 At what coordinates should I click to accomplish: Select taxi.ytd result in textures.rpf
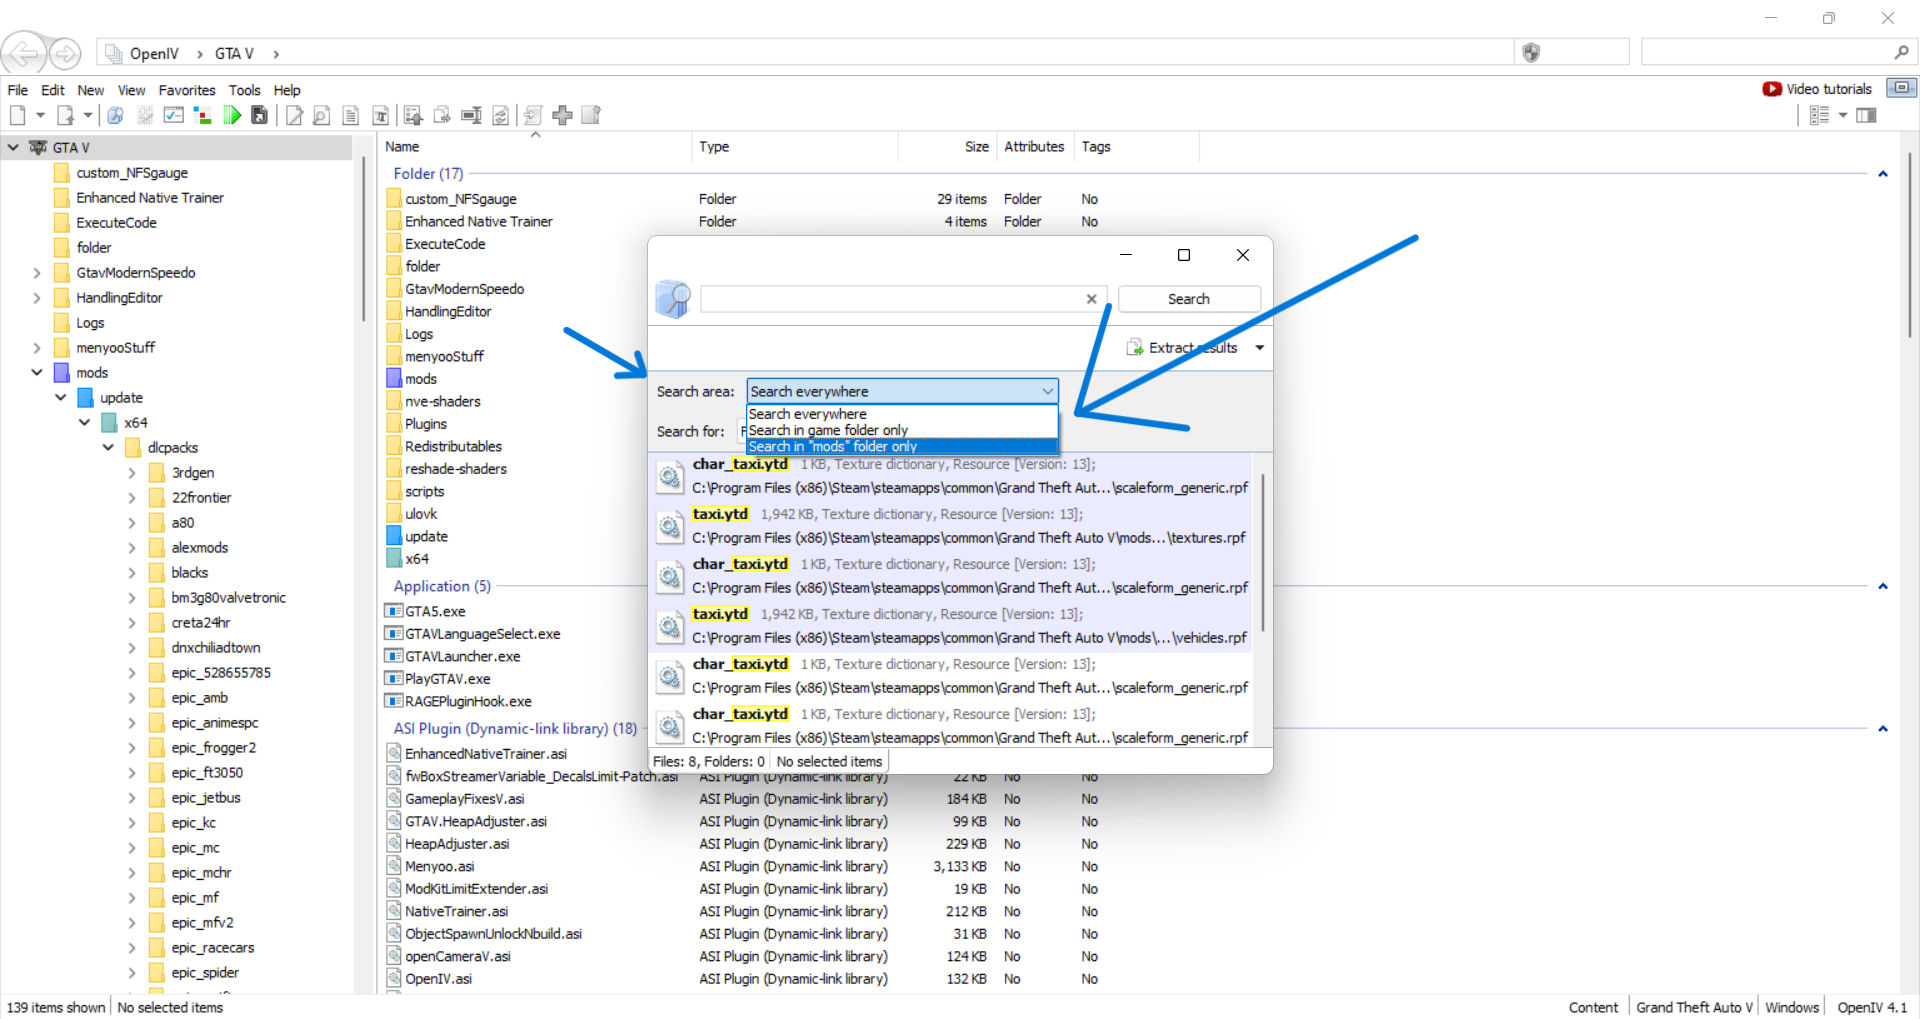pyautogui.click(x=950, y=527)
